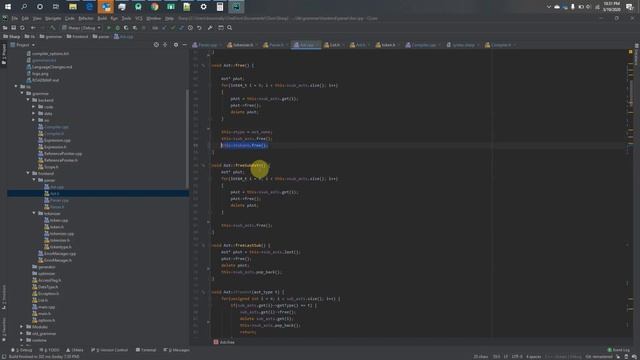This screenshot has height=360, width=640.
Task: Click the Expand/Collapse all icon in Project panel
Action: coord(165,45)
